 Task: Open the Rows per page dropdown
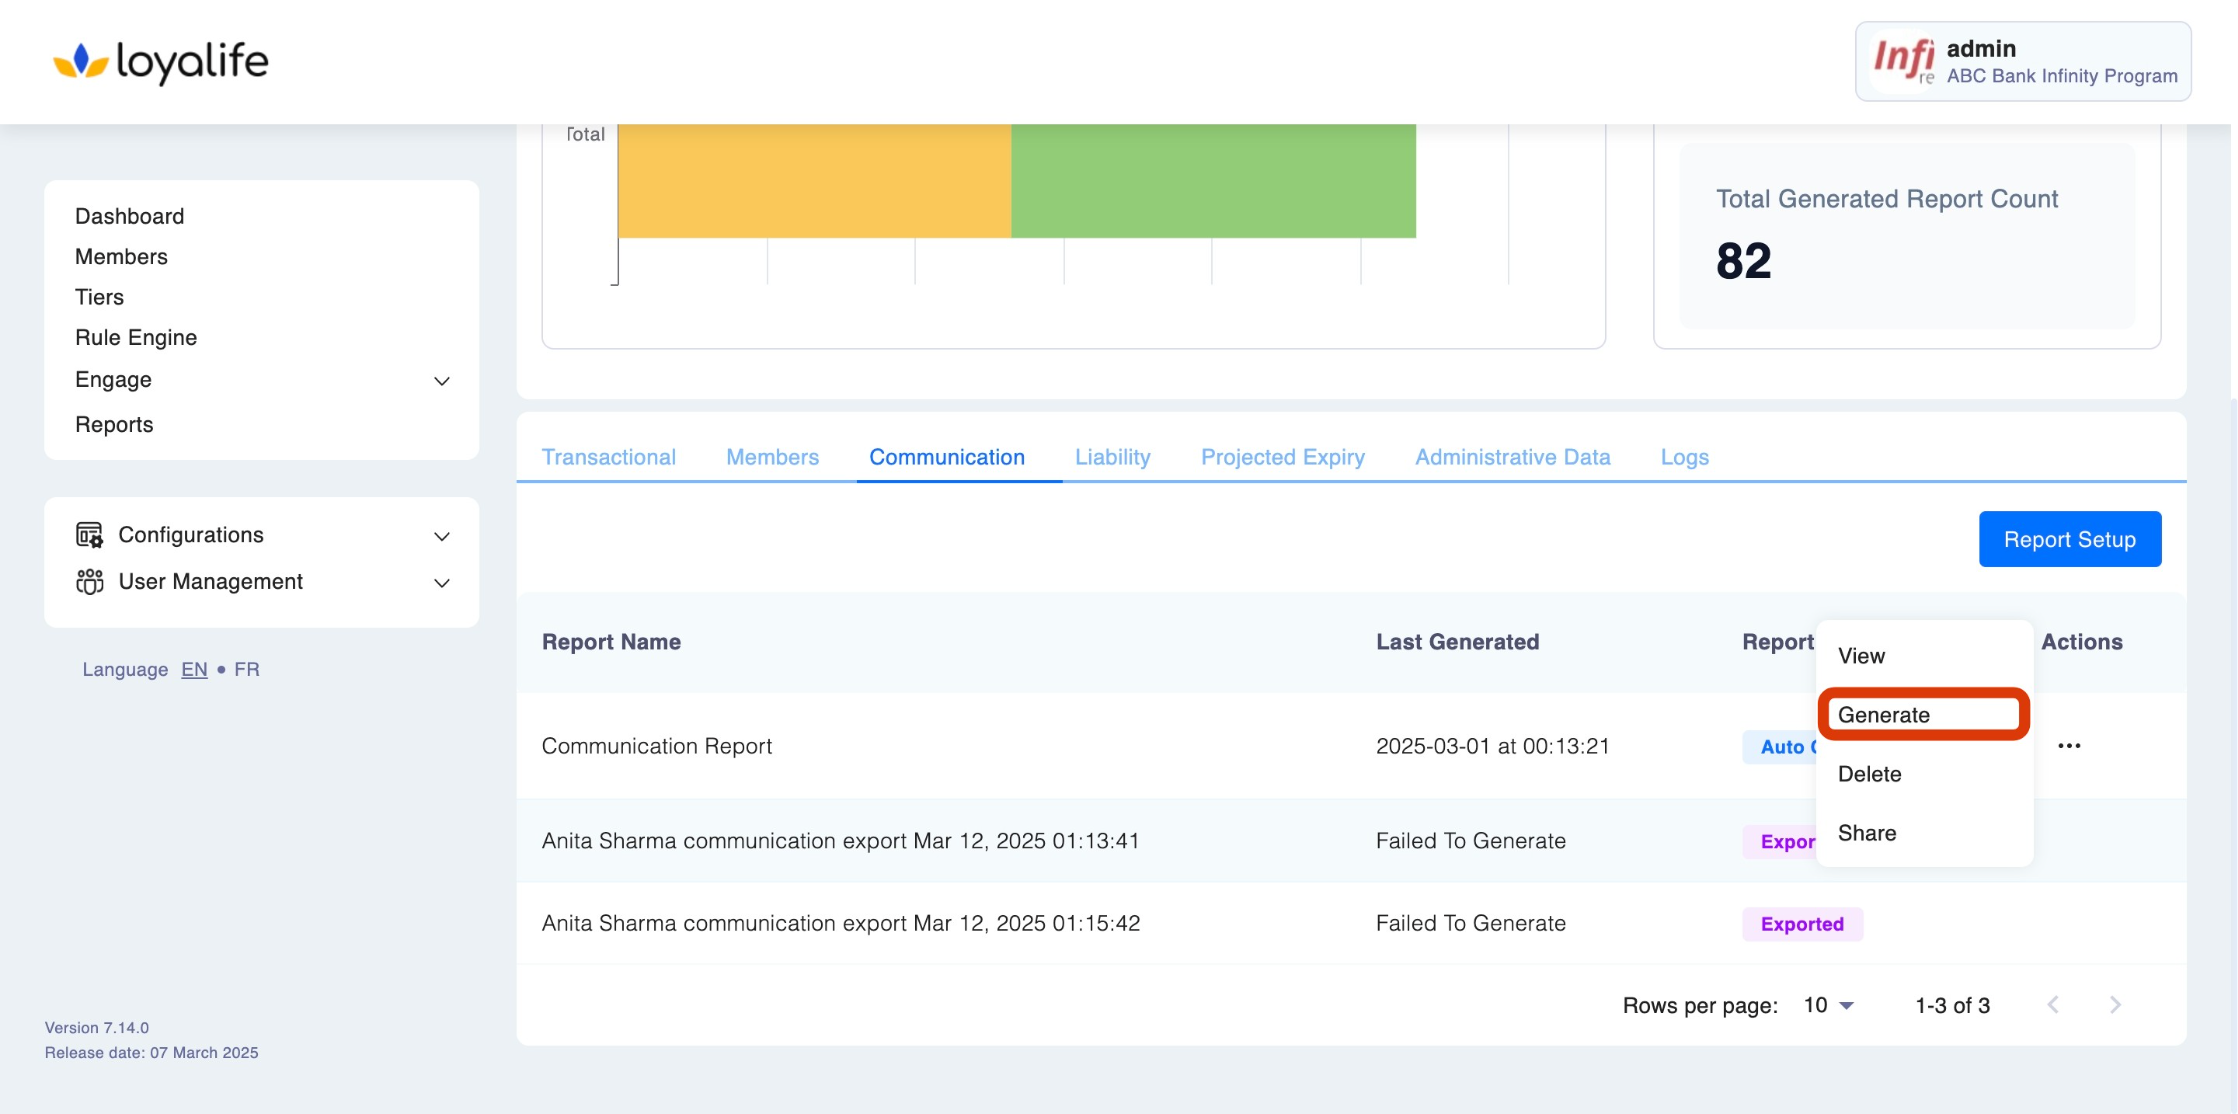coord(1829,1005)
